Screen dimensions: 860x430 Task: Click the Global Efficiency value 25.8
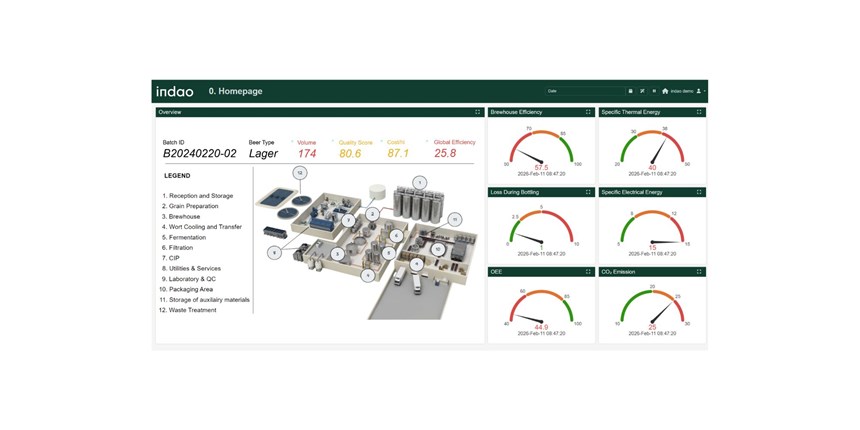(x=445, y=154)
